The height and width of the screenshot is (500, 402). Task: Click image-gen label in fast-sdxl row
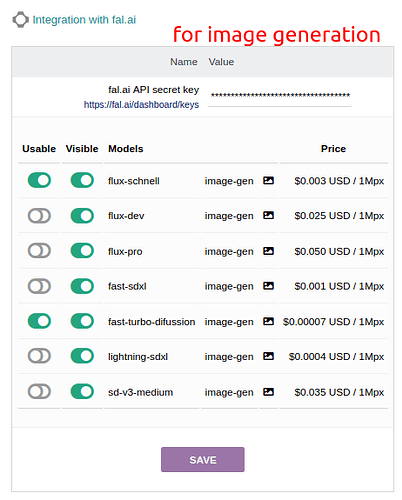(229, 286)
